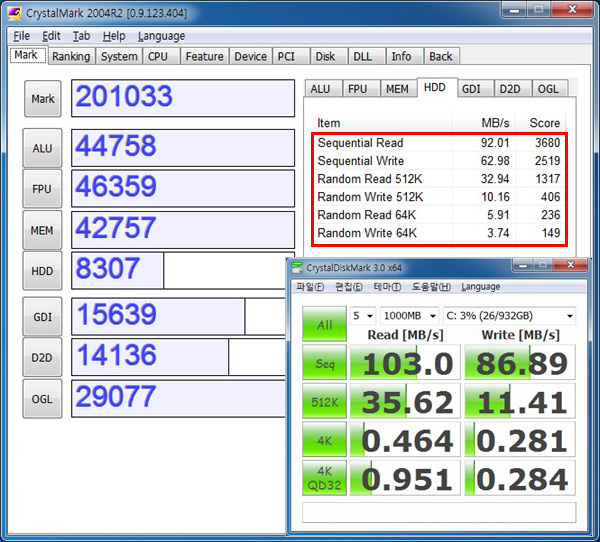
Task: Click the Item column header
Action: [x=382, y=123]
